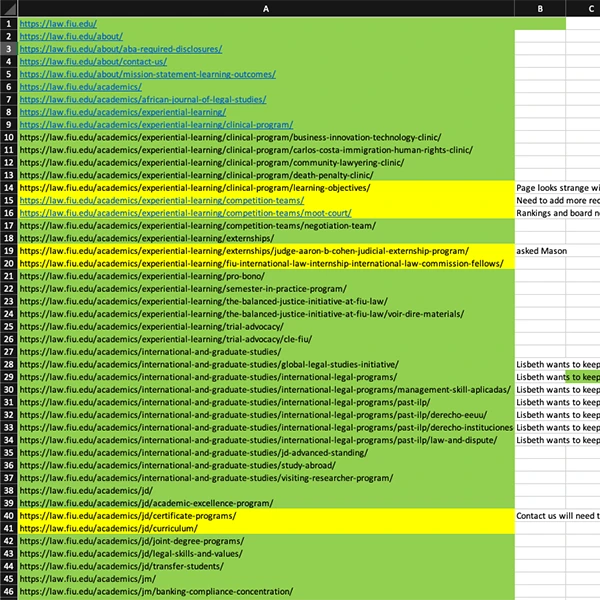Image resolution: width=600 pixels, height=600 pixels.
Task: Select the trial-advocacy/cle-fiu cell
Action: coord(266,339)
